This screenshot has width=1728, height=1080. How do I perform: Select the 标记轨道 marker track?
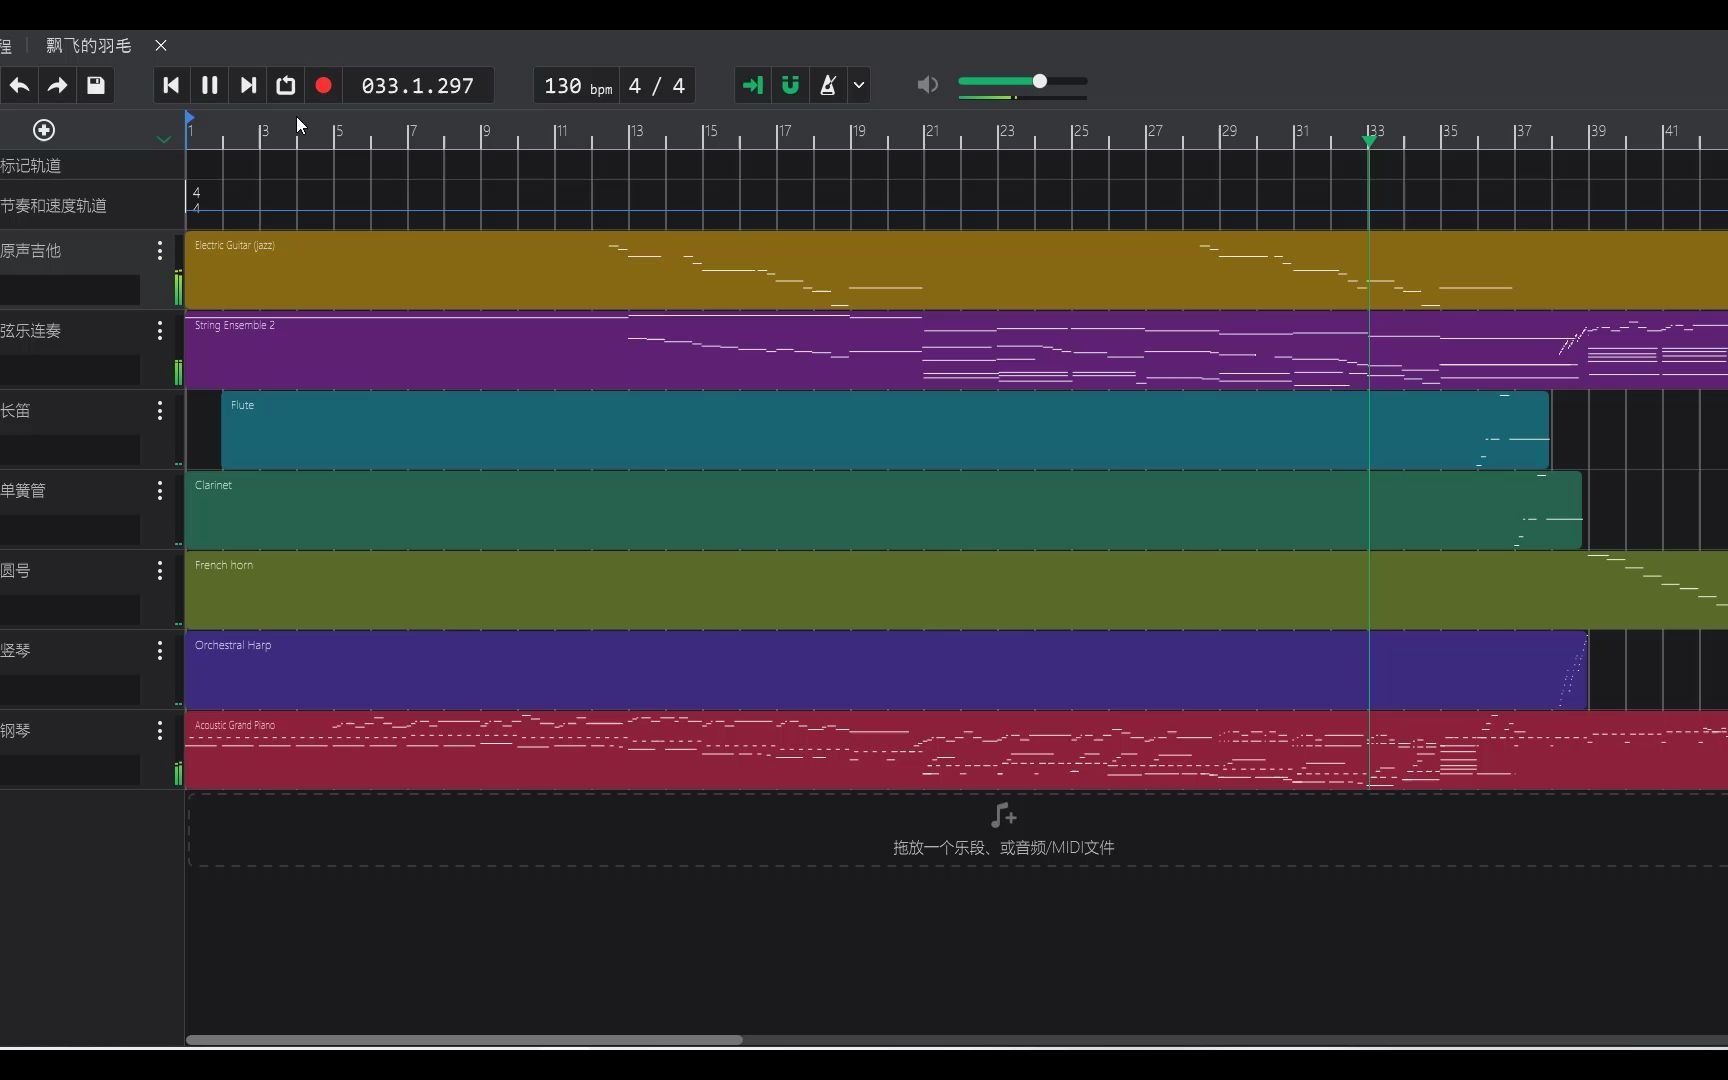tap(92, 166)
